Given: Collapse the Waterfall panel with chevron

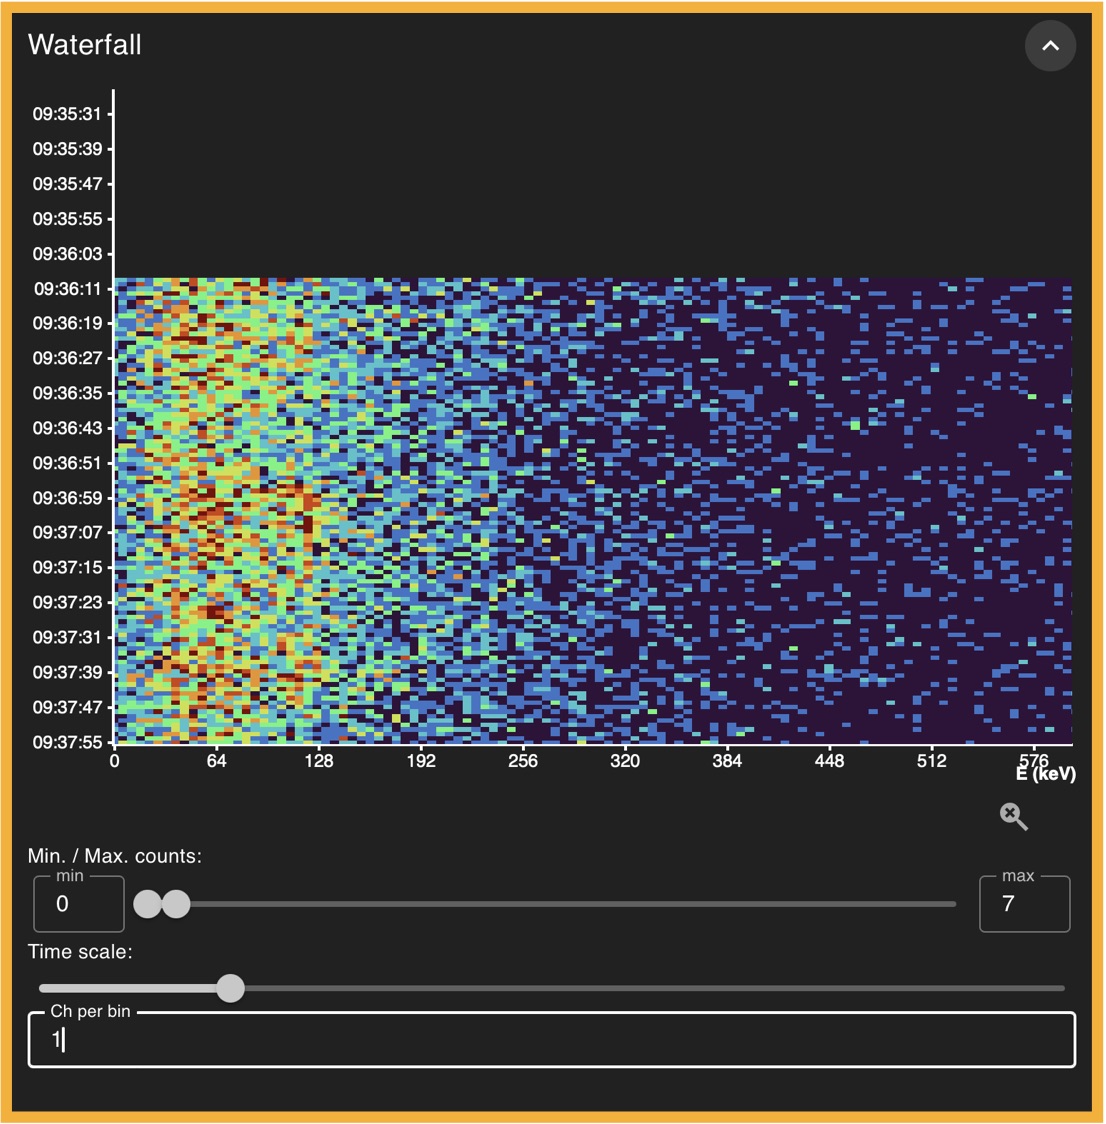Looking at the screenshot, I should tap(1050, 46).
